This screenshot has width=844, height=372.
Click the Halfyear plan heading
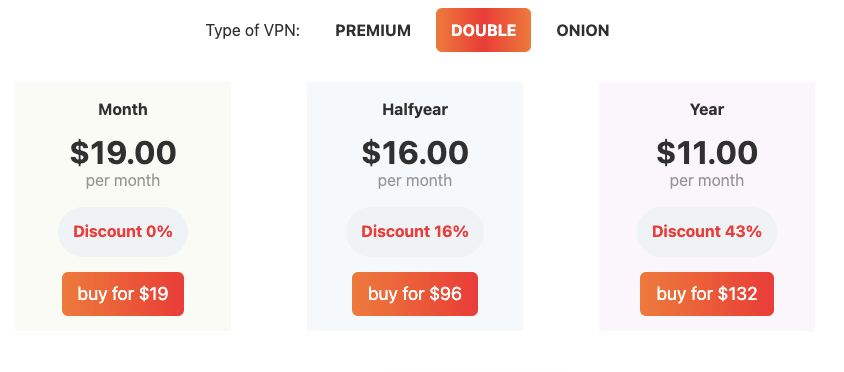click(414, 109)
